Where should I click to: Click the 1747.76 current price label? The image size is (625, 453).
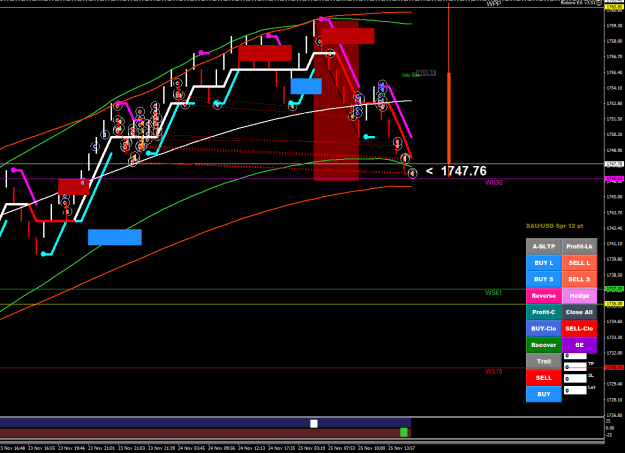464,171
